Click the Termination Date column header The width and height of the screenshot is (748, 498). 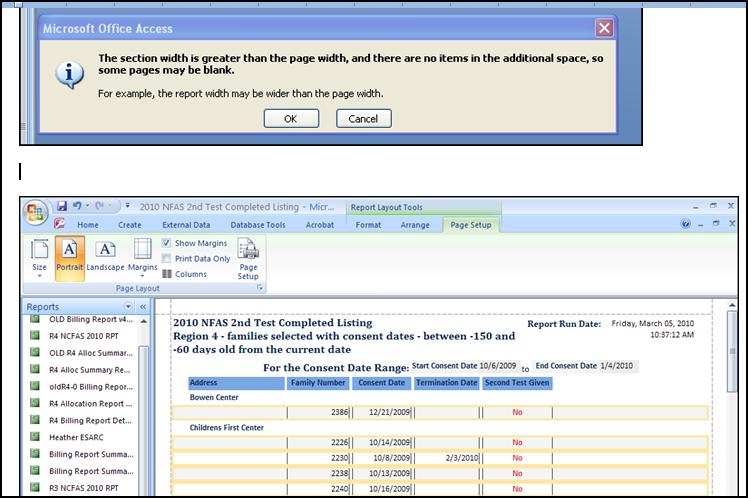[447, 383]
